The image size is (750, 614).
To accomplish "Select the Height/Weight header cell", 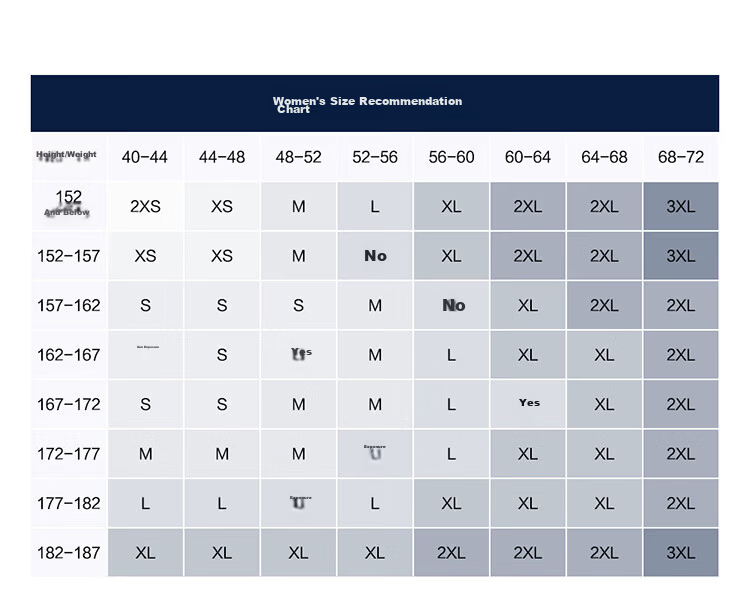I will 69,157.
